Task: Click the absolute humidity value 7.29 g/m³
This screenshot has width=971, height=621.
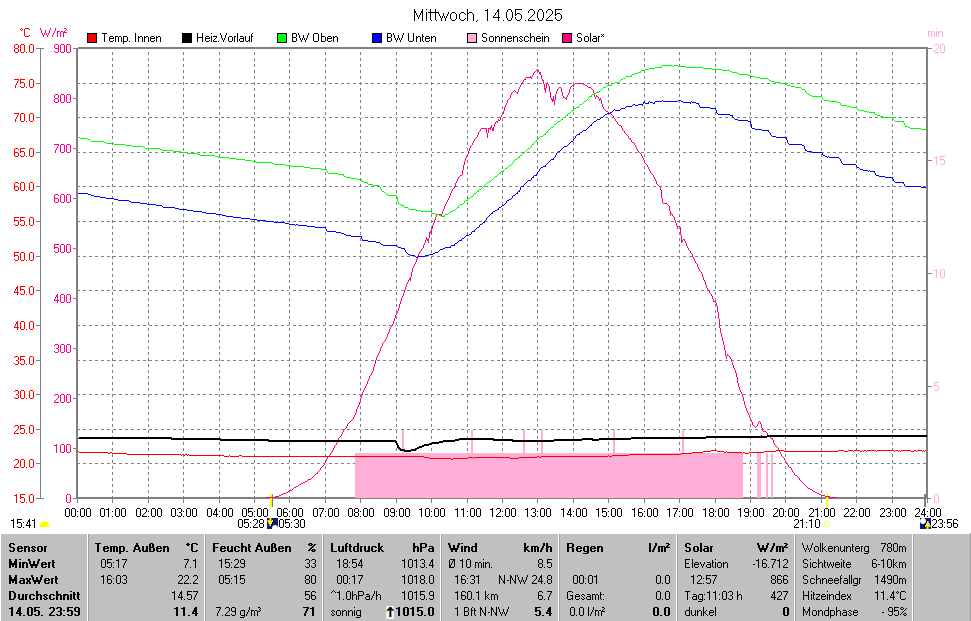Action: [x=238, y=612]
